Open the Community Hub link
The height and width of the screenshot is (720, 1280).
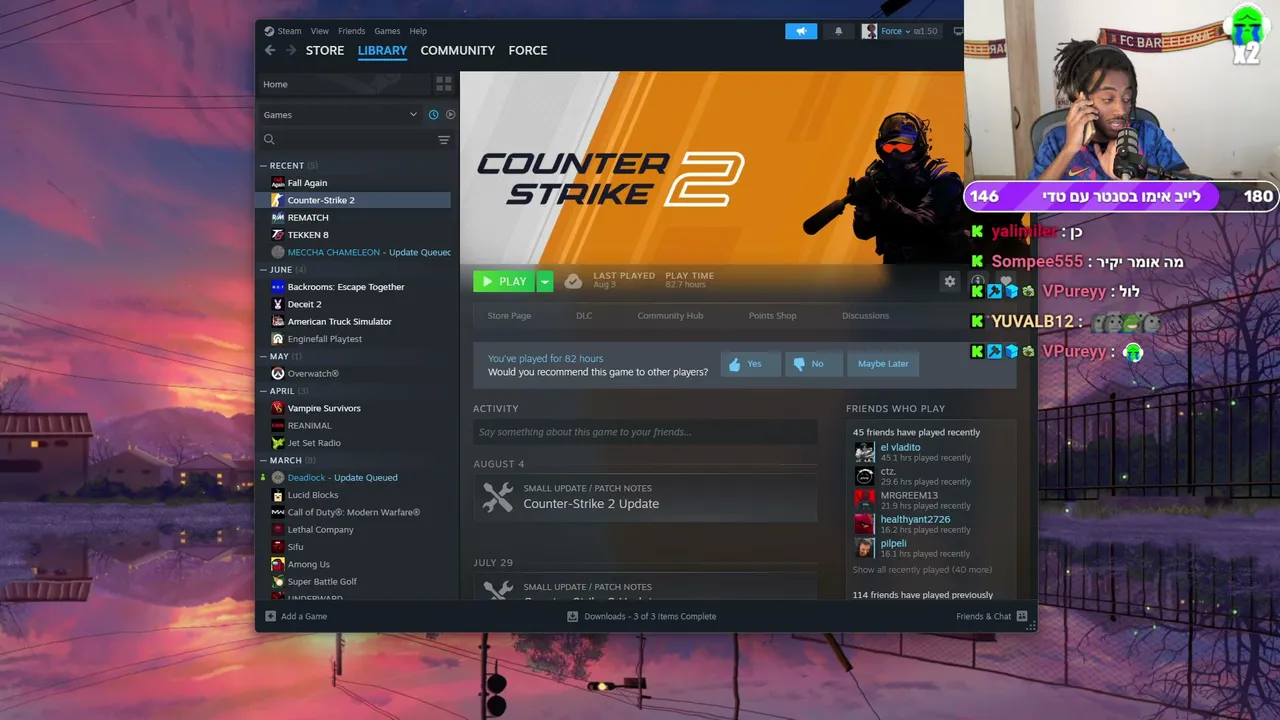tap(670, 316)
